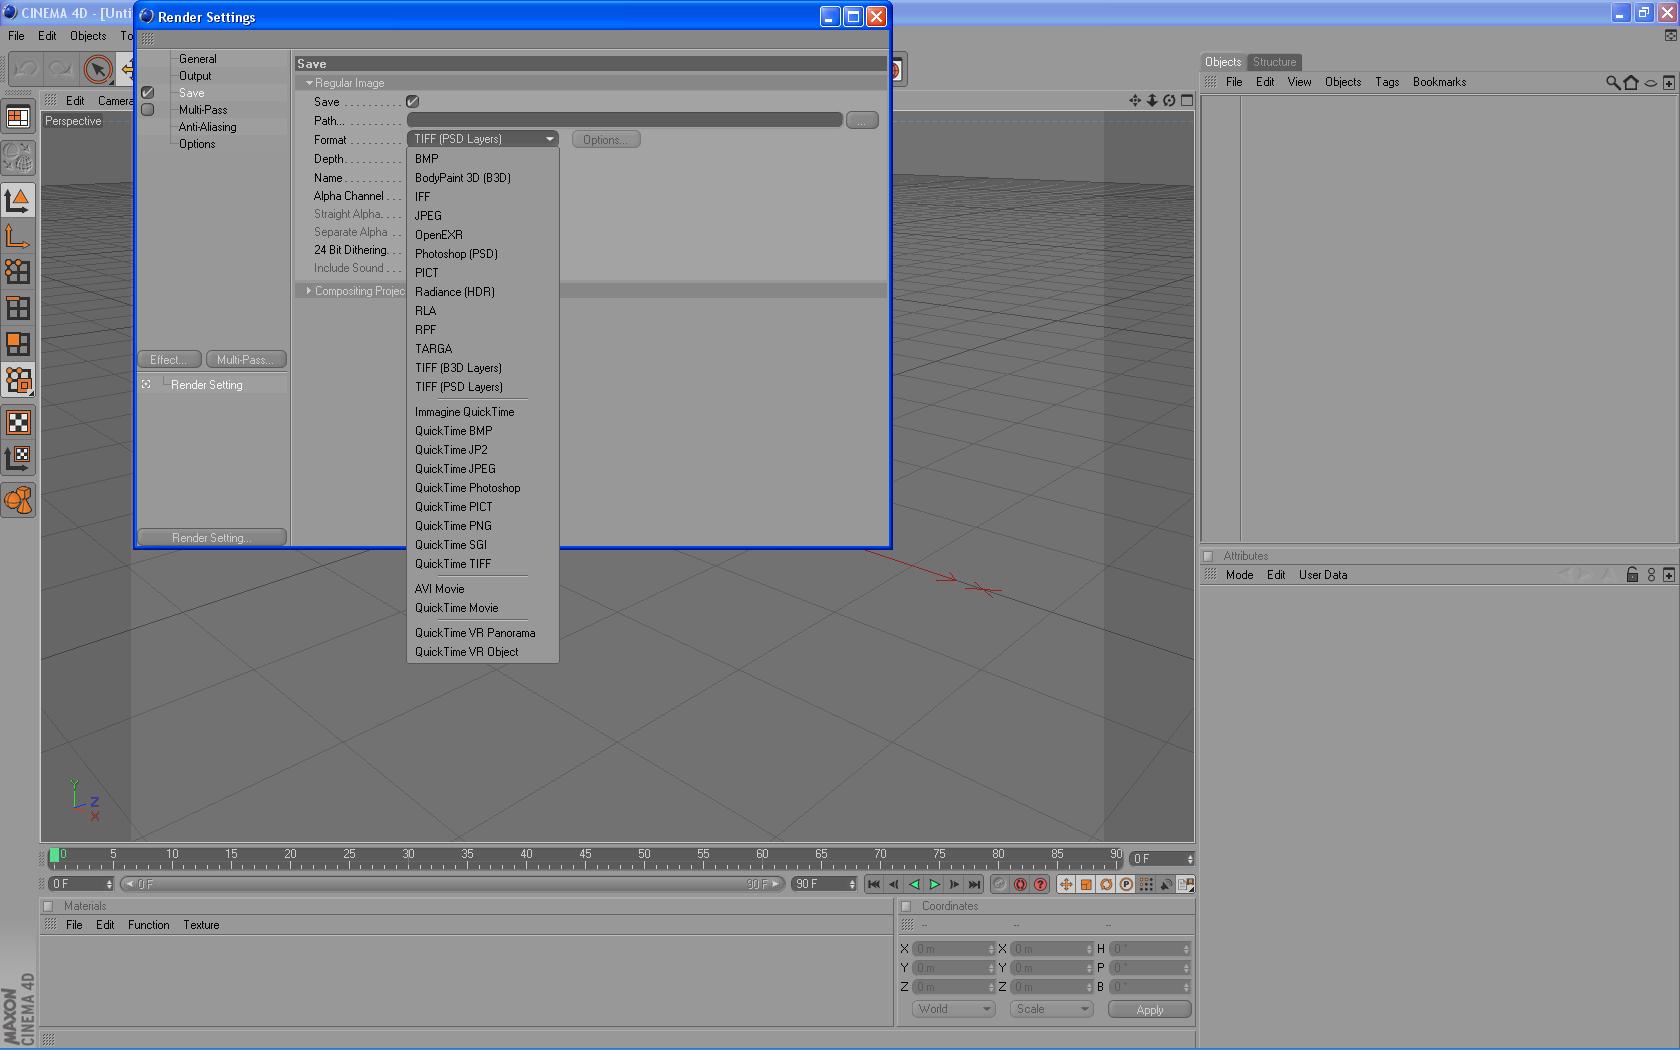Play the animation forward

934,884
